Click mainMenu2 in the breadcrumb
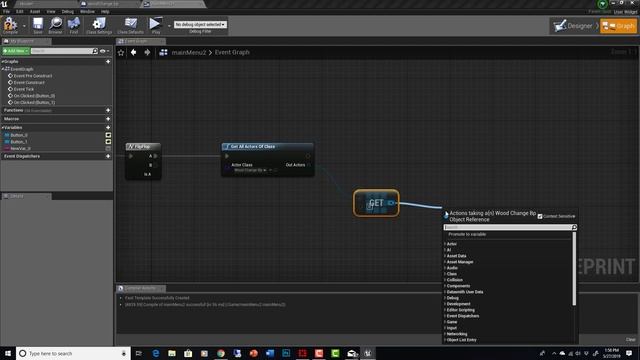Screen dimensions: 640x360 189,52
